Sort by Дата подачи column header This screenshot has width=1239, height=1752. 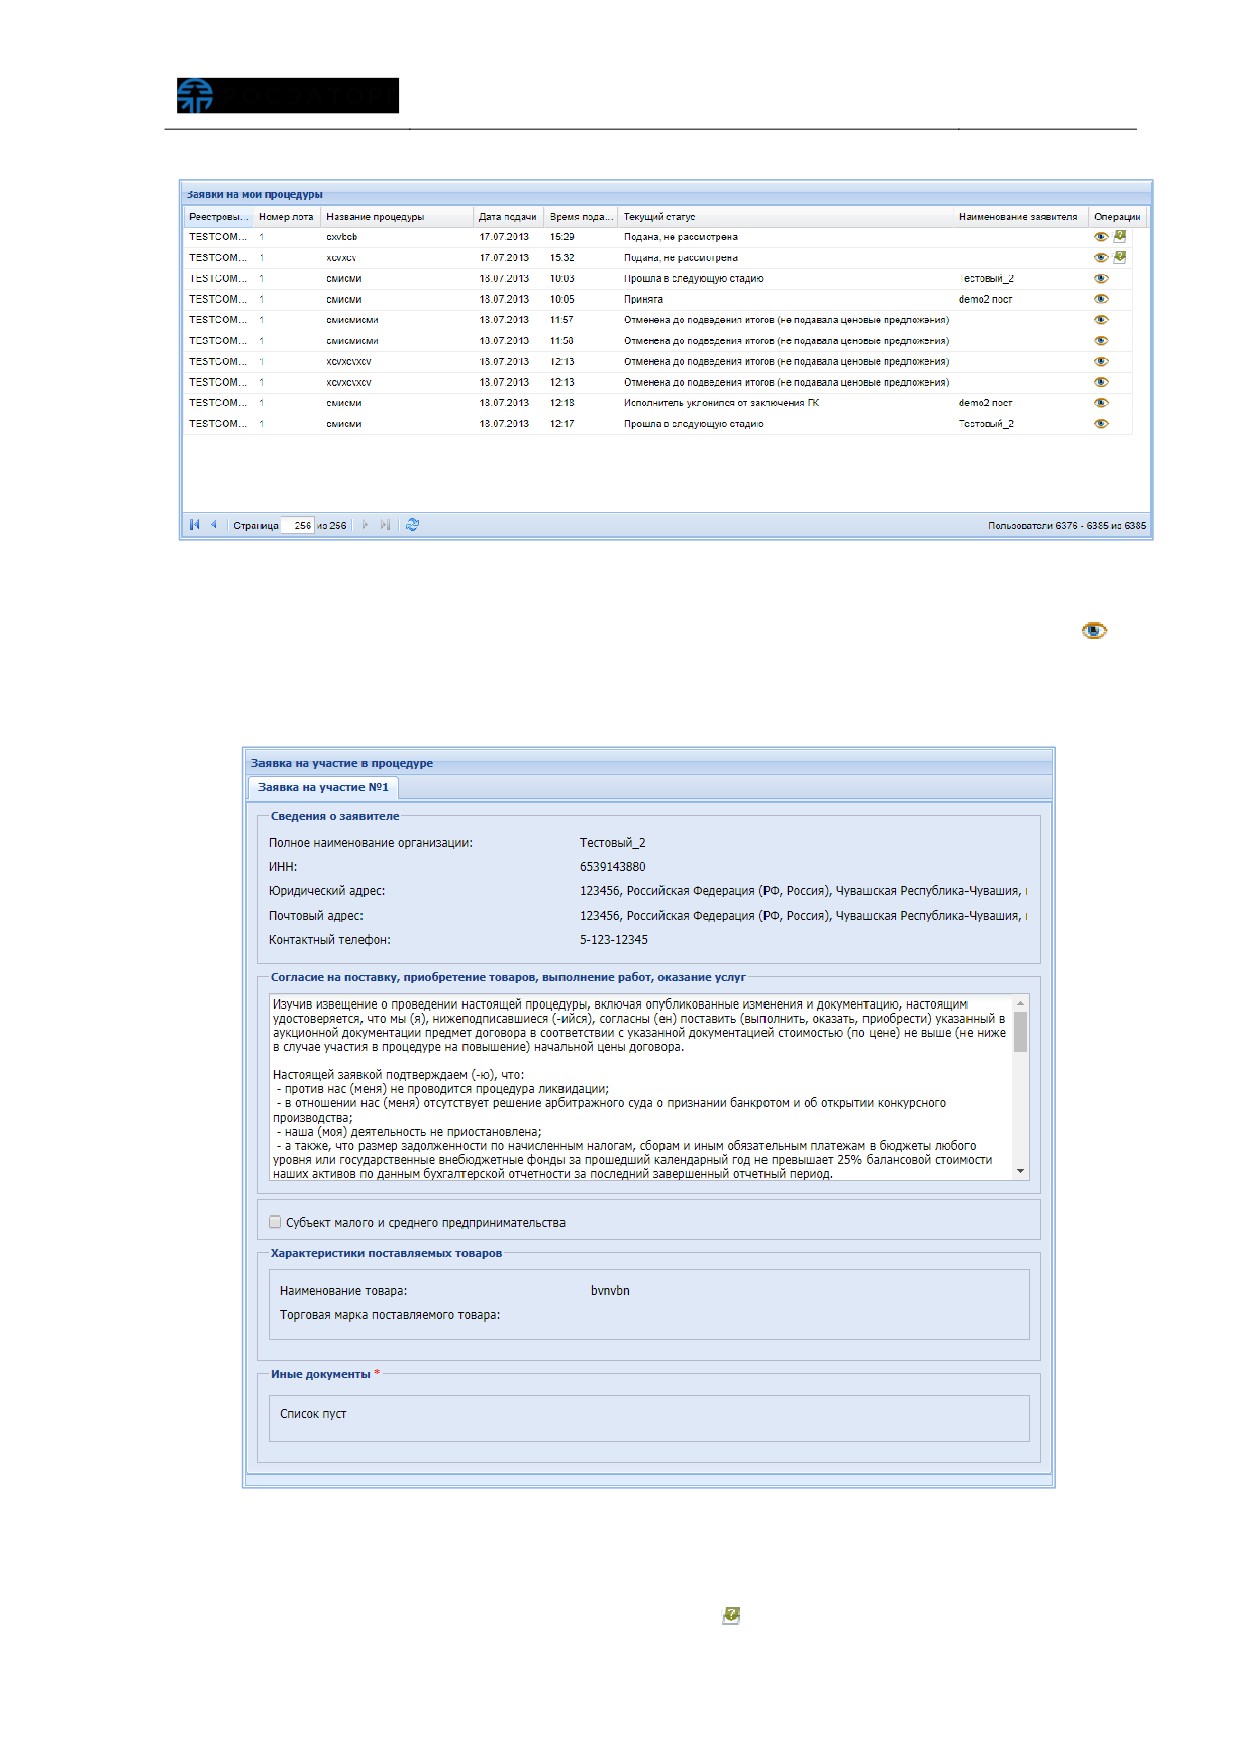pyautogui.click(x=508, y=217)
